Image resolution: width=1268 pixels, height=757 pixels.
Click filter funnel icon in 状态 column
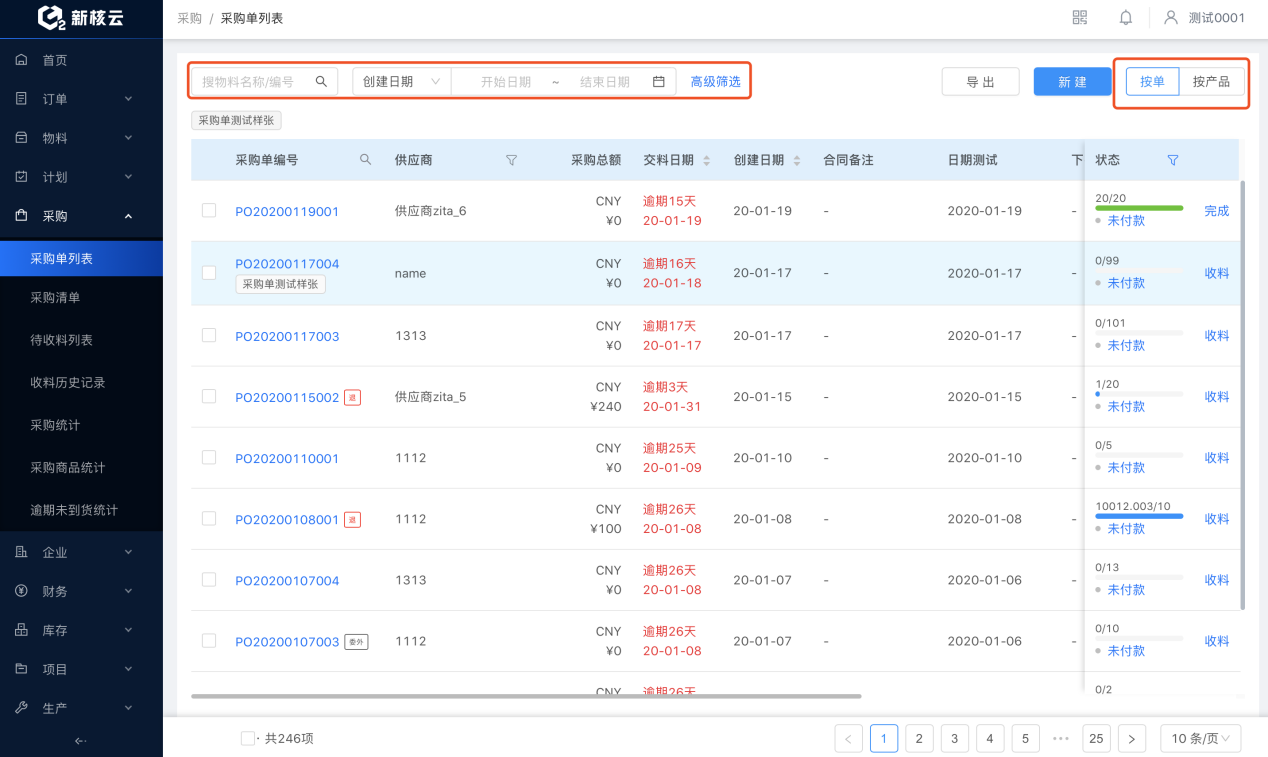click(x=1173, y=160)
